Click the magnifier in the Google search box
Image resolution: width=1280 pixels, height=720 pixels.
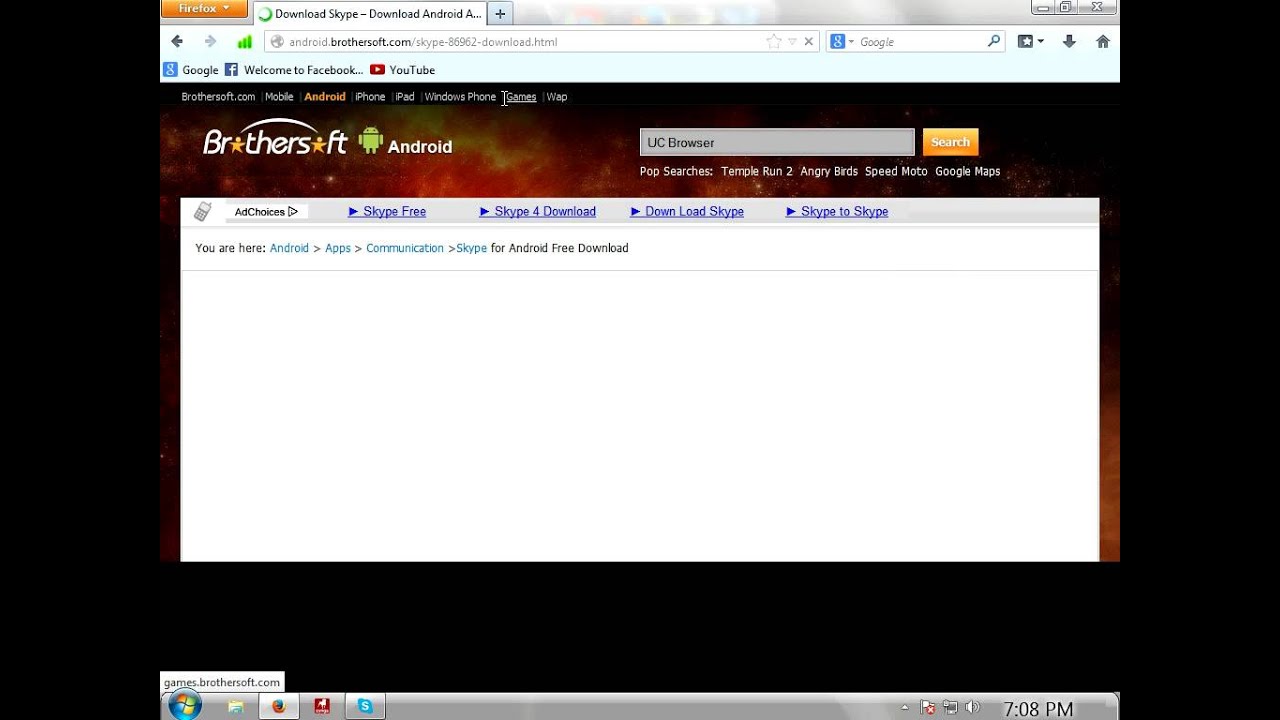pyautogui.click(x=994, y=41)
